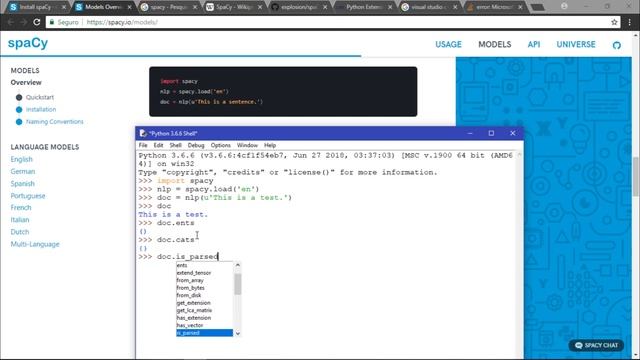Viewport: 640px width, 360px height.
Task: Open the Debug menu in IDLE
Action: point(196,145)
